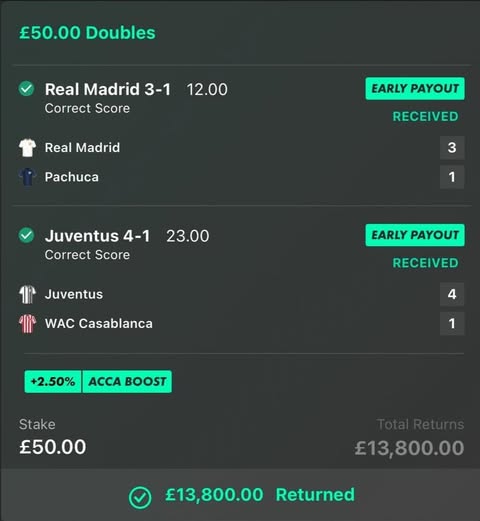Viewport: 480px width, 521px height.
Task: Click the £13,800.00 Returned footer bar
Action: (240, 495)
